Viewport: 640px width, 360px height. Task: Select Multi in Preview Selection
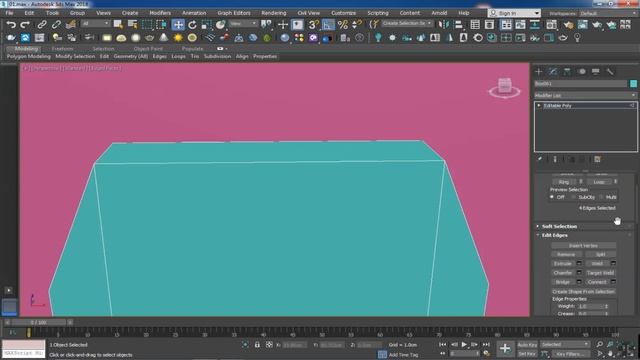pyautogui.click(x=601, y=197)
